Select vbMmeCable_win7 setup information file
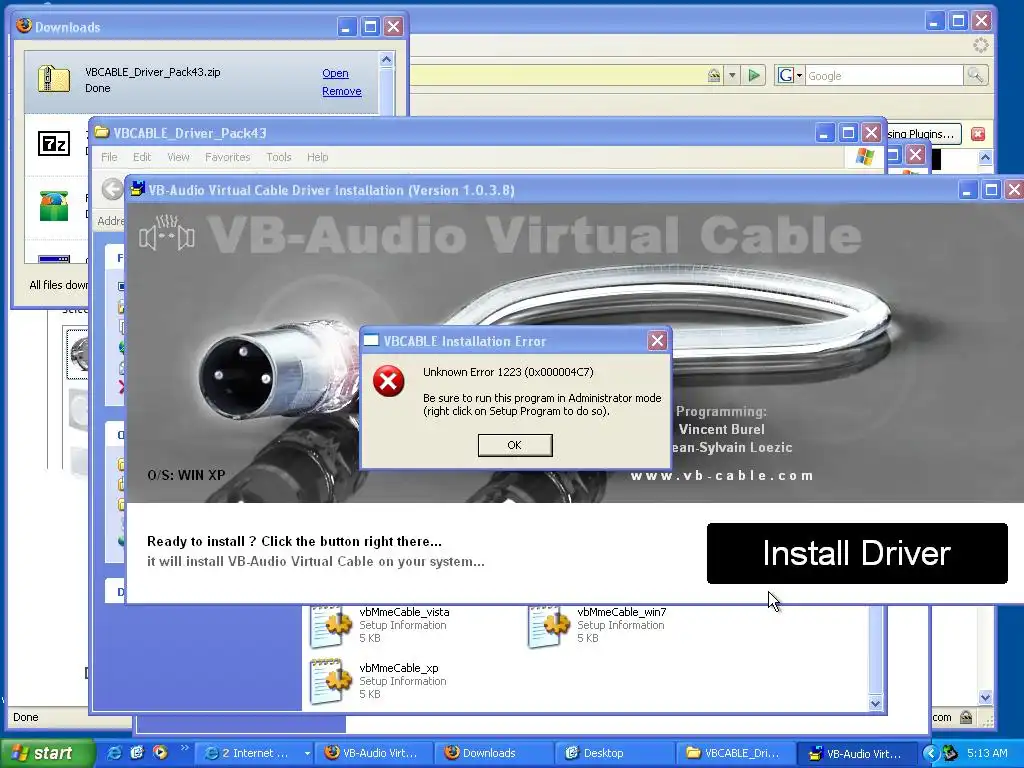This screenshot has width=1024, height=768. point(598,625)
